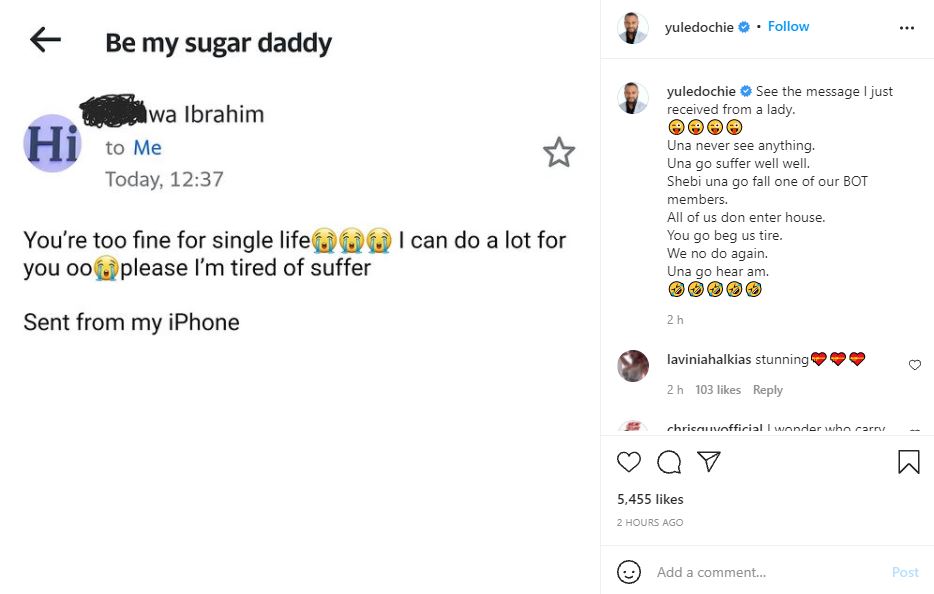Reply to laviniahalkias's comment

pos(767,390)
